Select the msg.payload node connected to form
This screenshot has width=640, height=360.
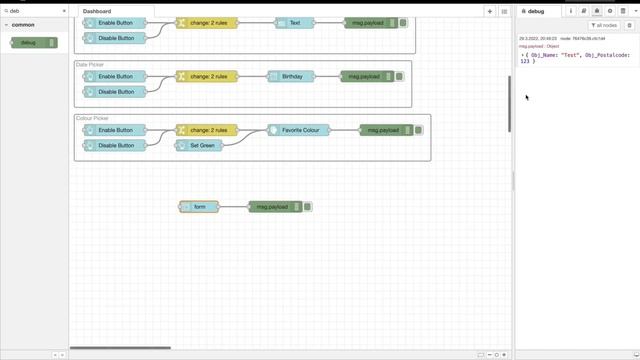pyautogui.click(x=276, y=207)
